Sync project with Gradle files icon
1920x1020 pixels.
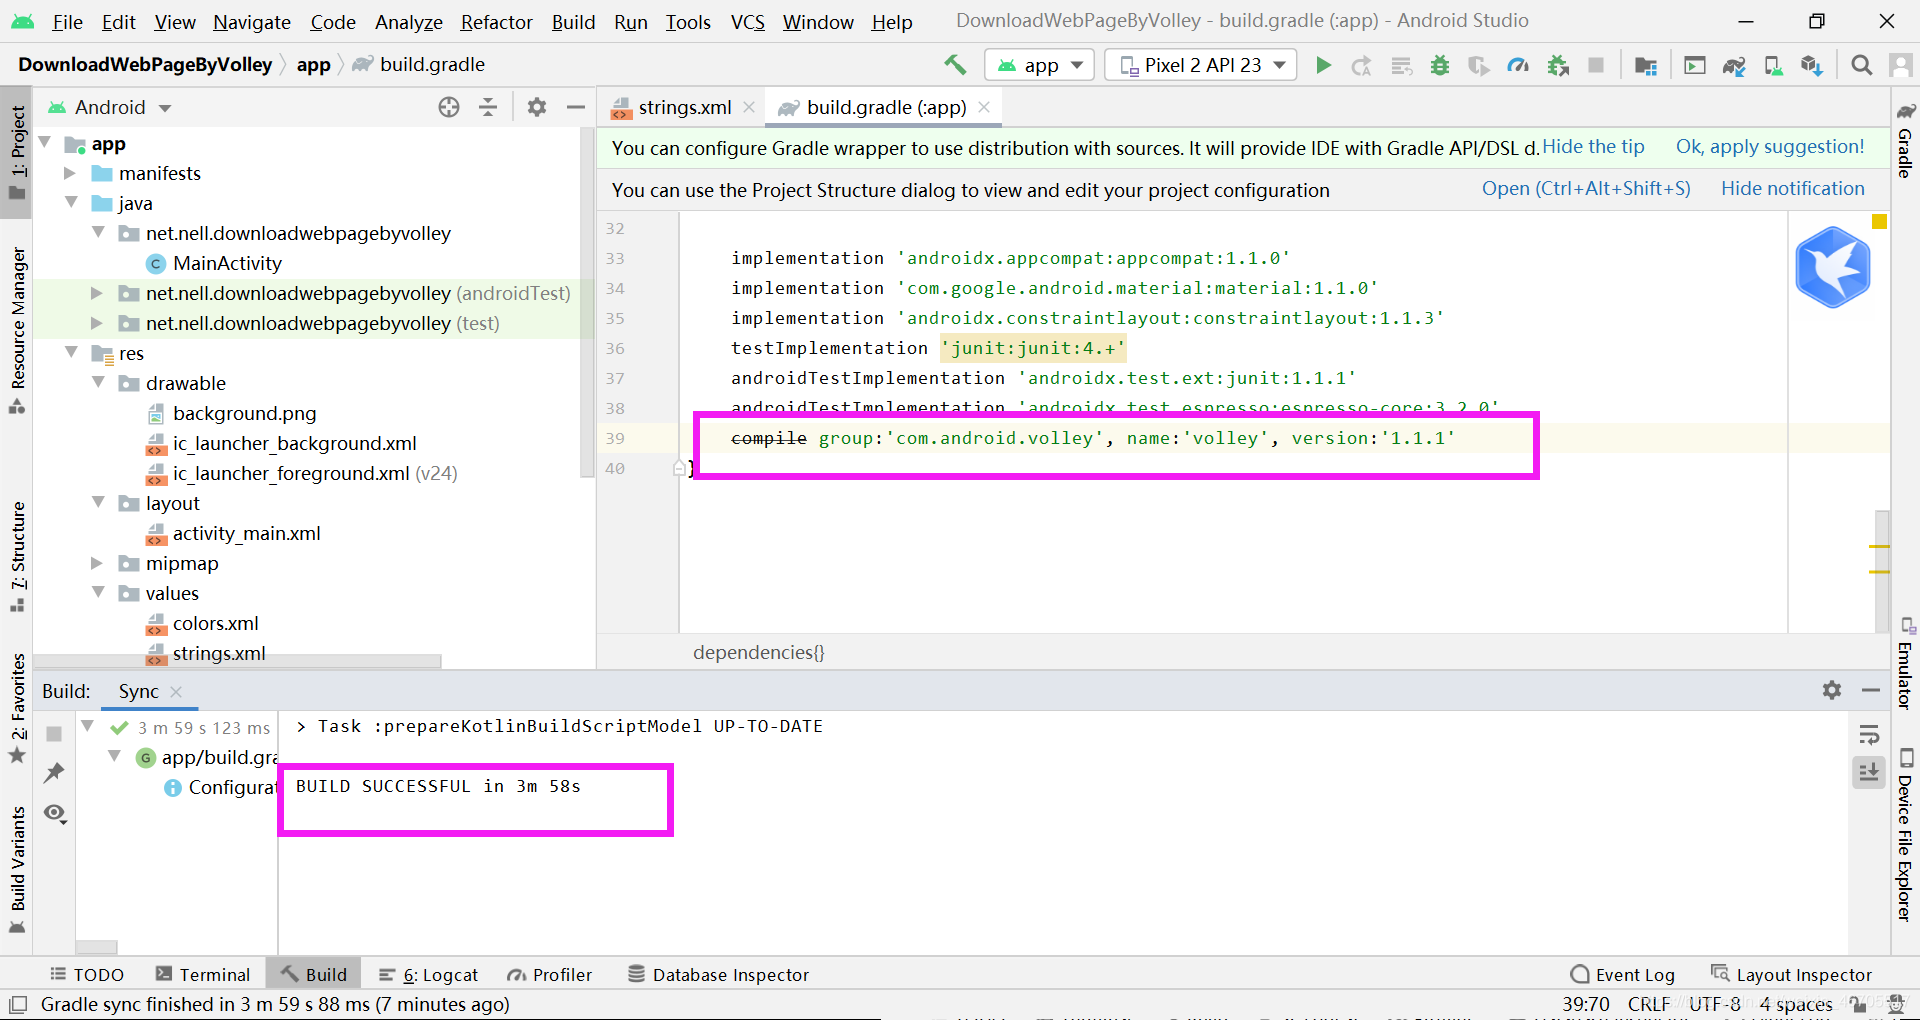(1734, 65)
